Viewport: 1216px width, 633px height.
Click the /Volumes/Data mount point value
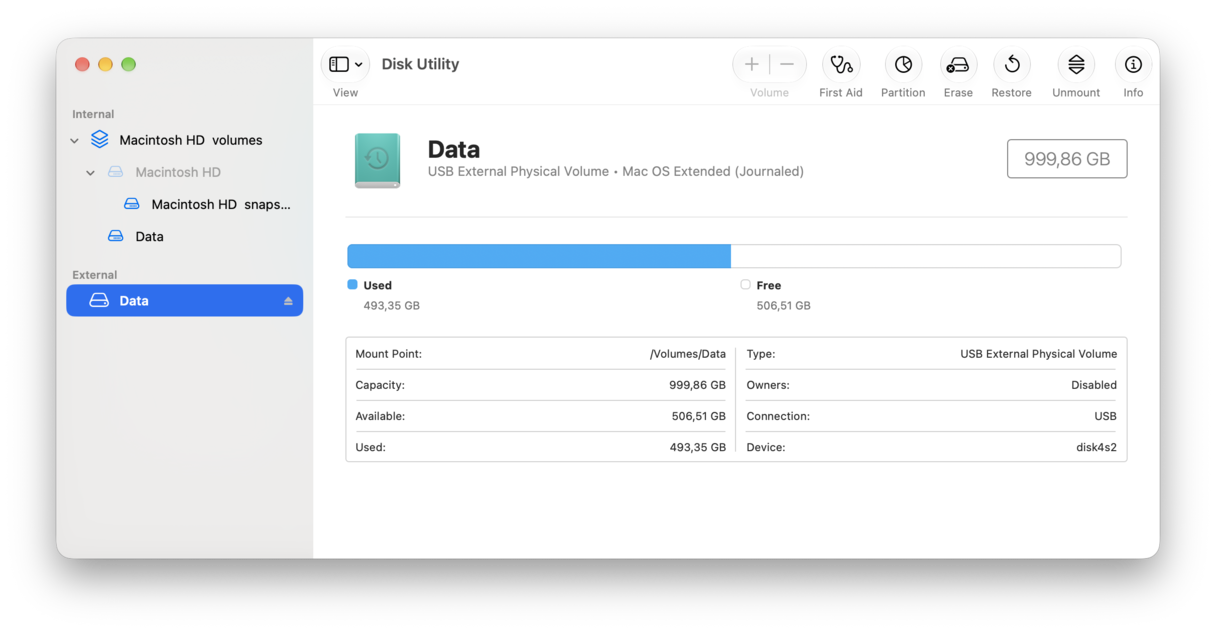[688, 354]
